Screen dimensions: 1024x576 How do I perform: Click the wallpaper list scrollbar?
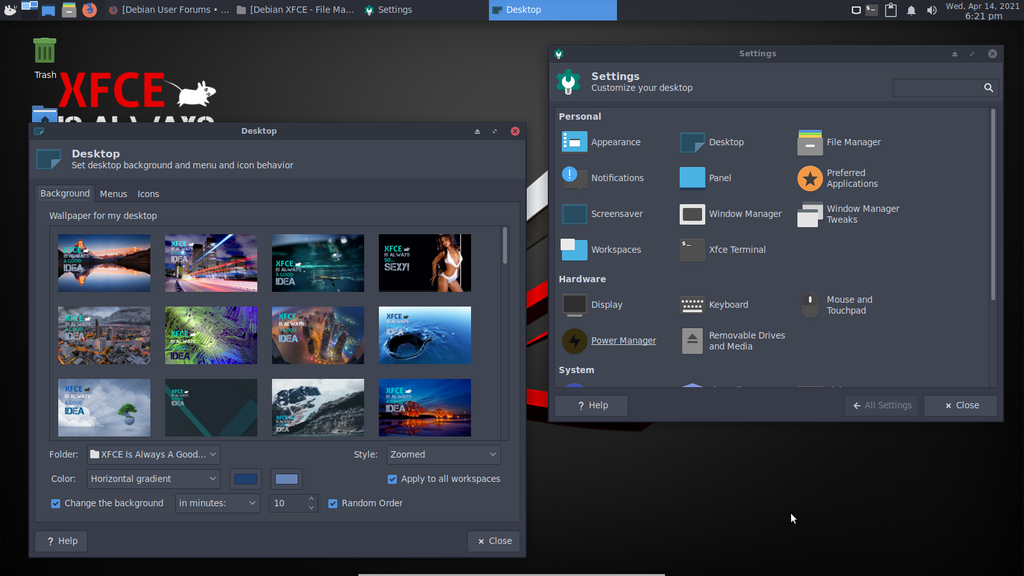pyautogui.click(x=505, y=246)
